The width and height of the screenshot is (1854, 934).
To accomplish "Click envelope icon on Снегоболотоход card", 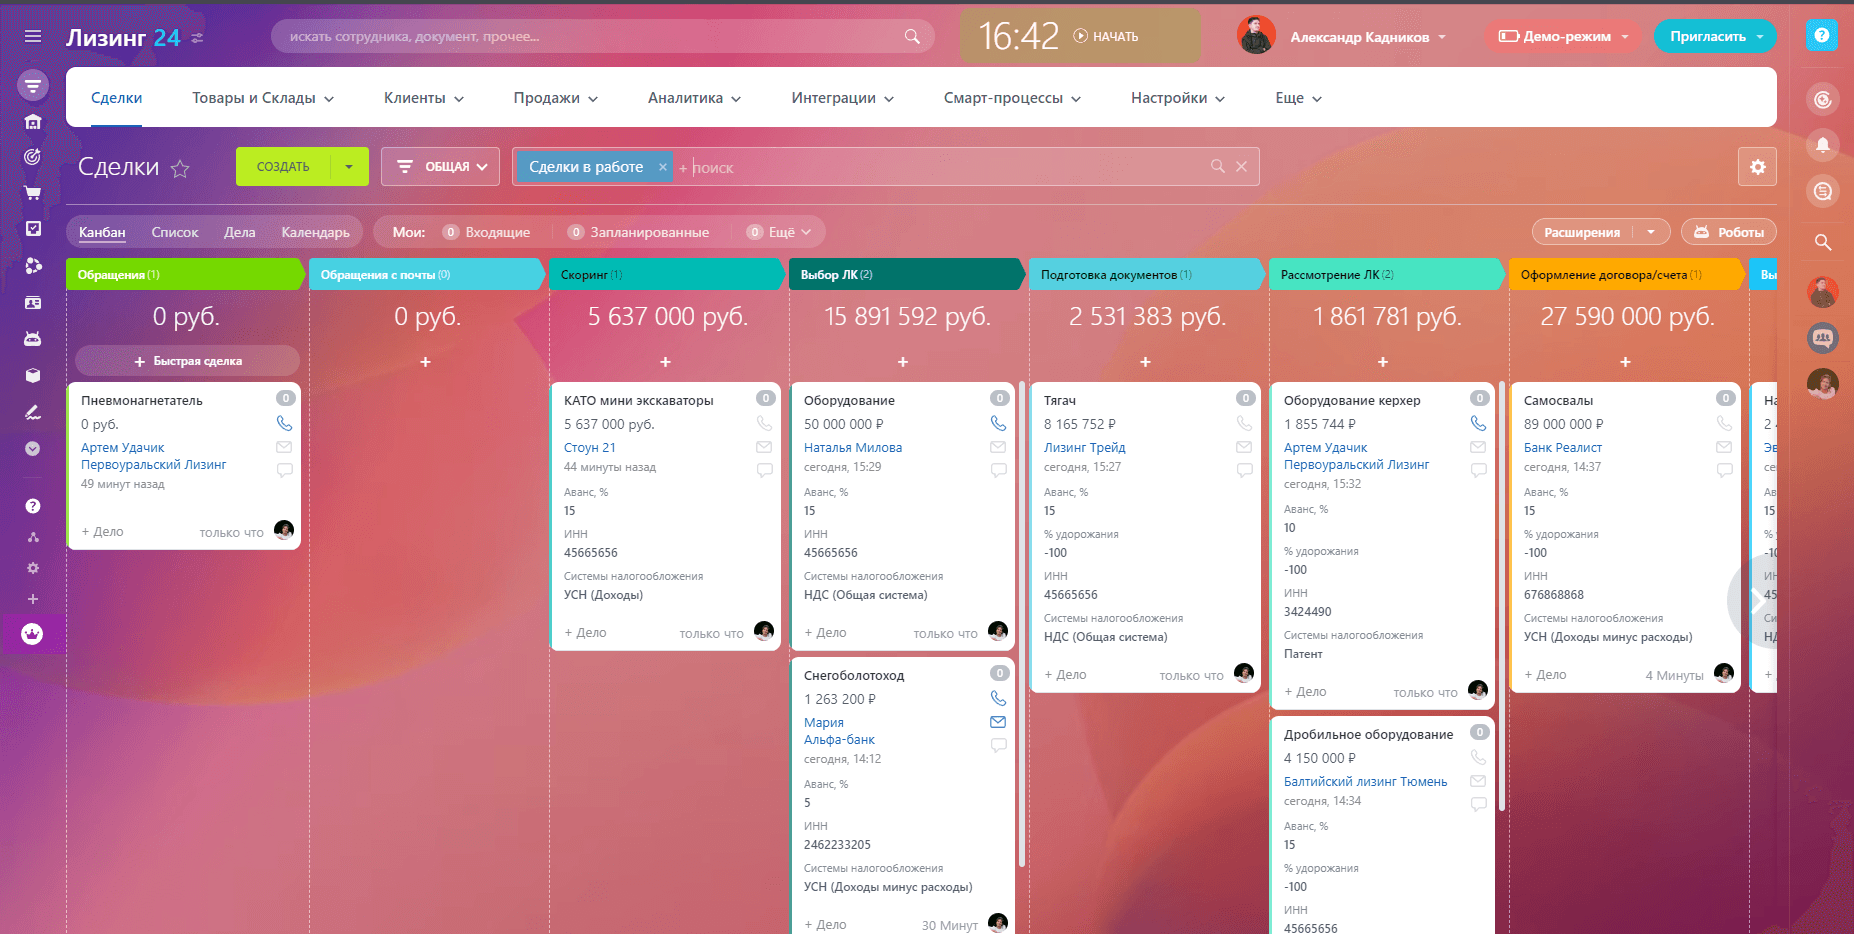I will tap(998, 722).
